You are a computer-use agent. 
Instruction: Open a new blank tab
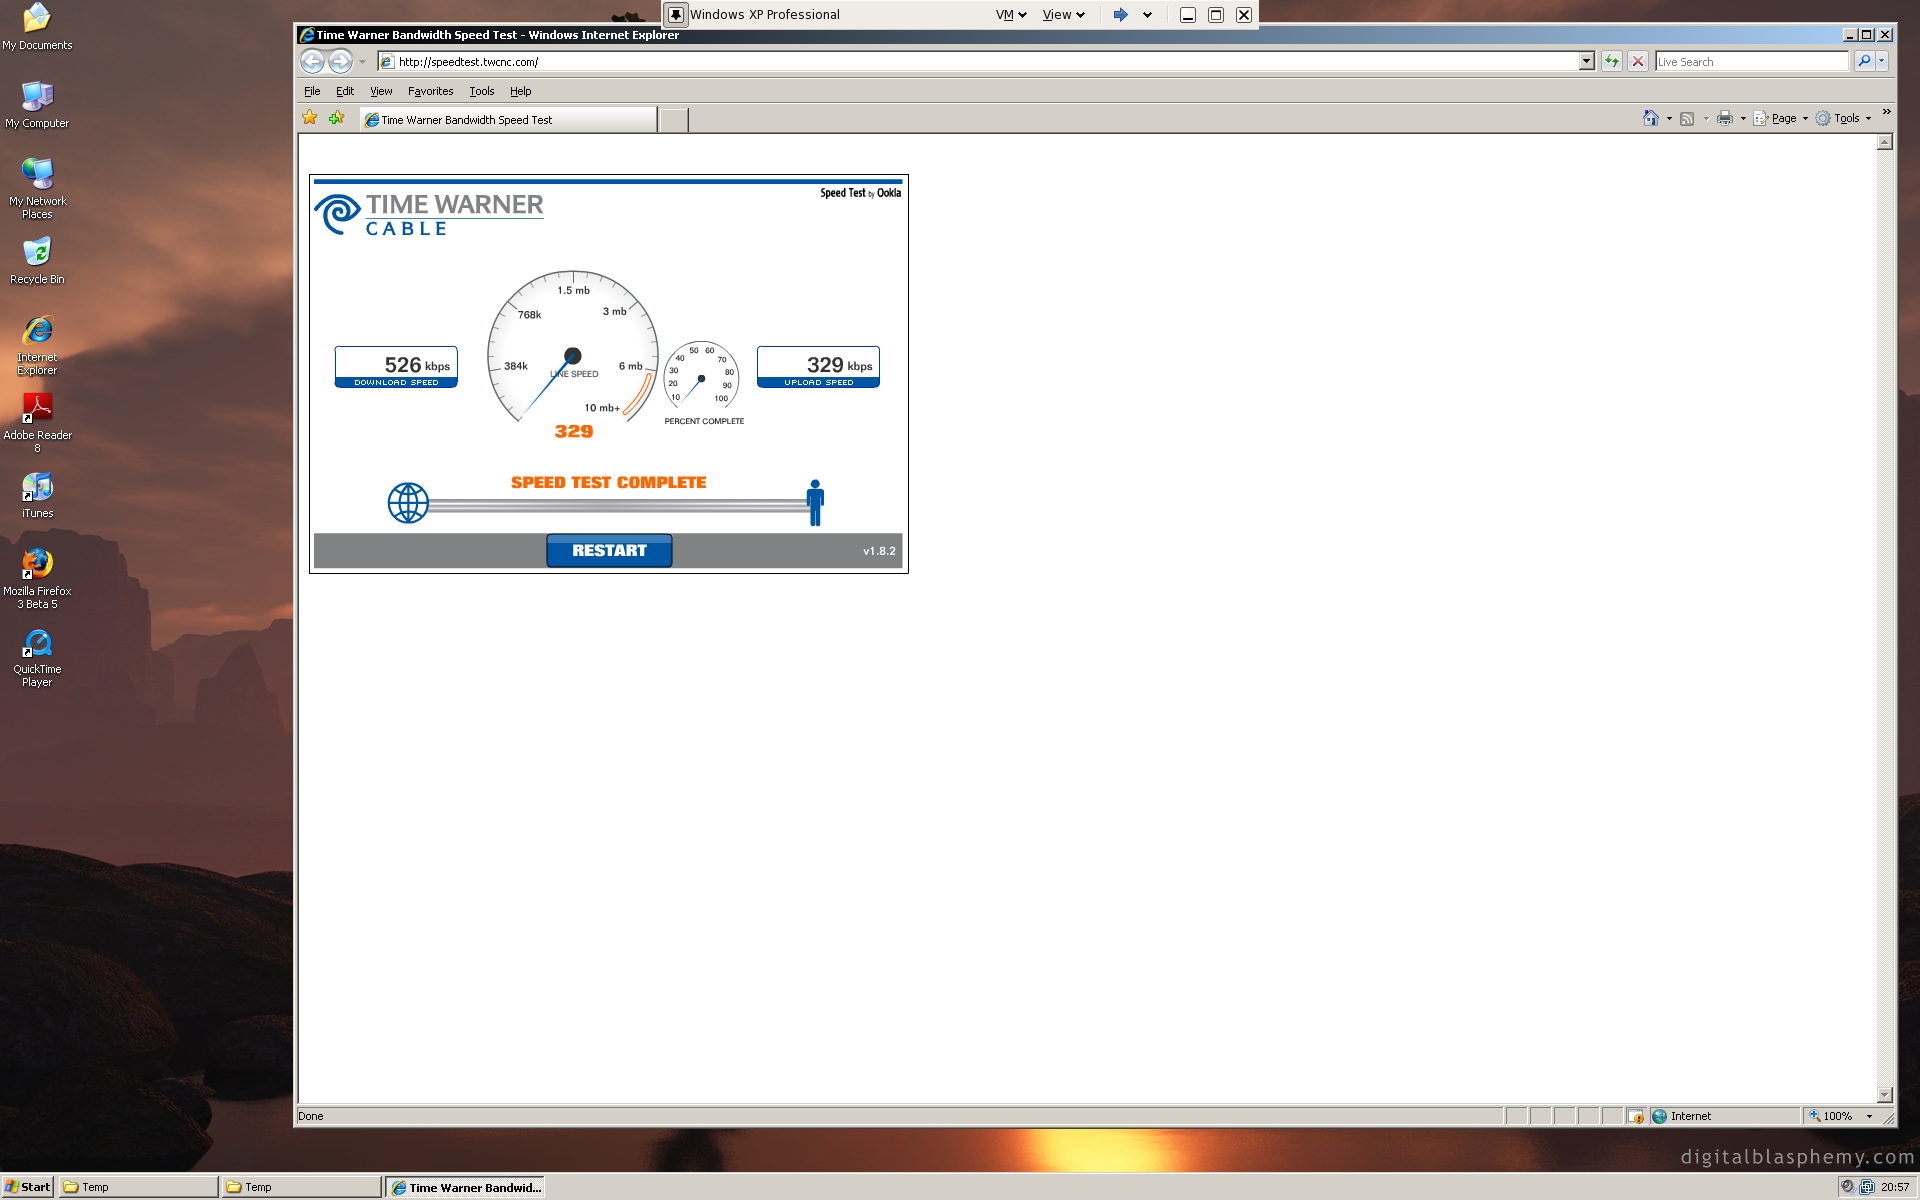tap(674, 120)
